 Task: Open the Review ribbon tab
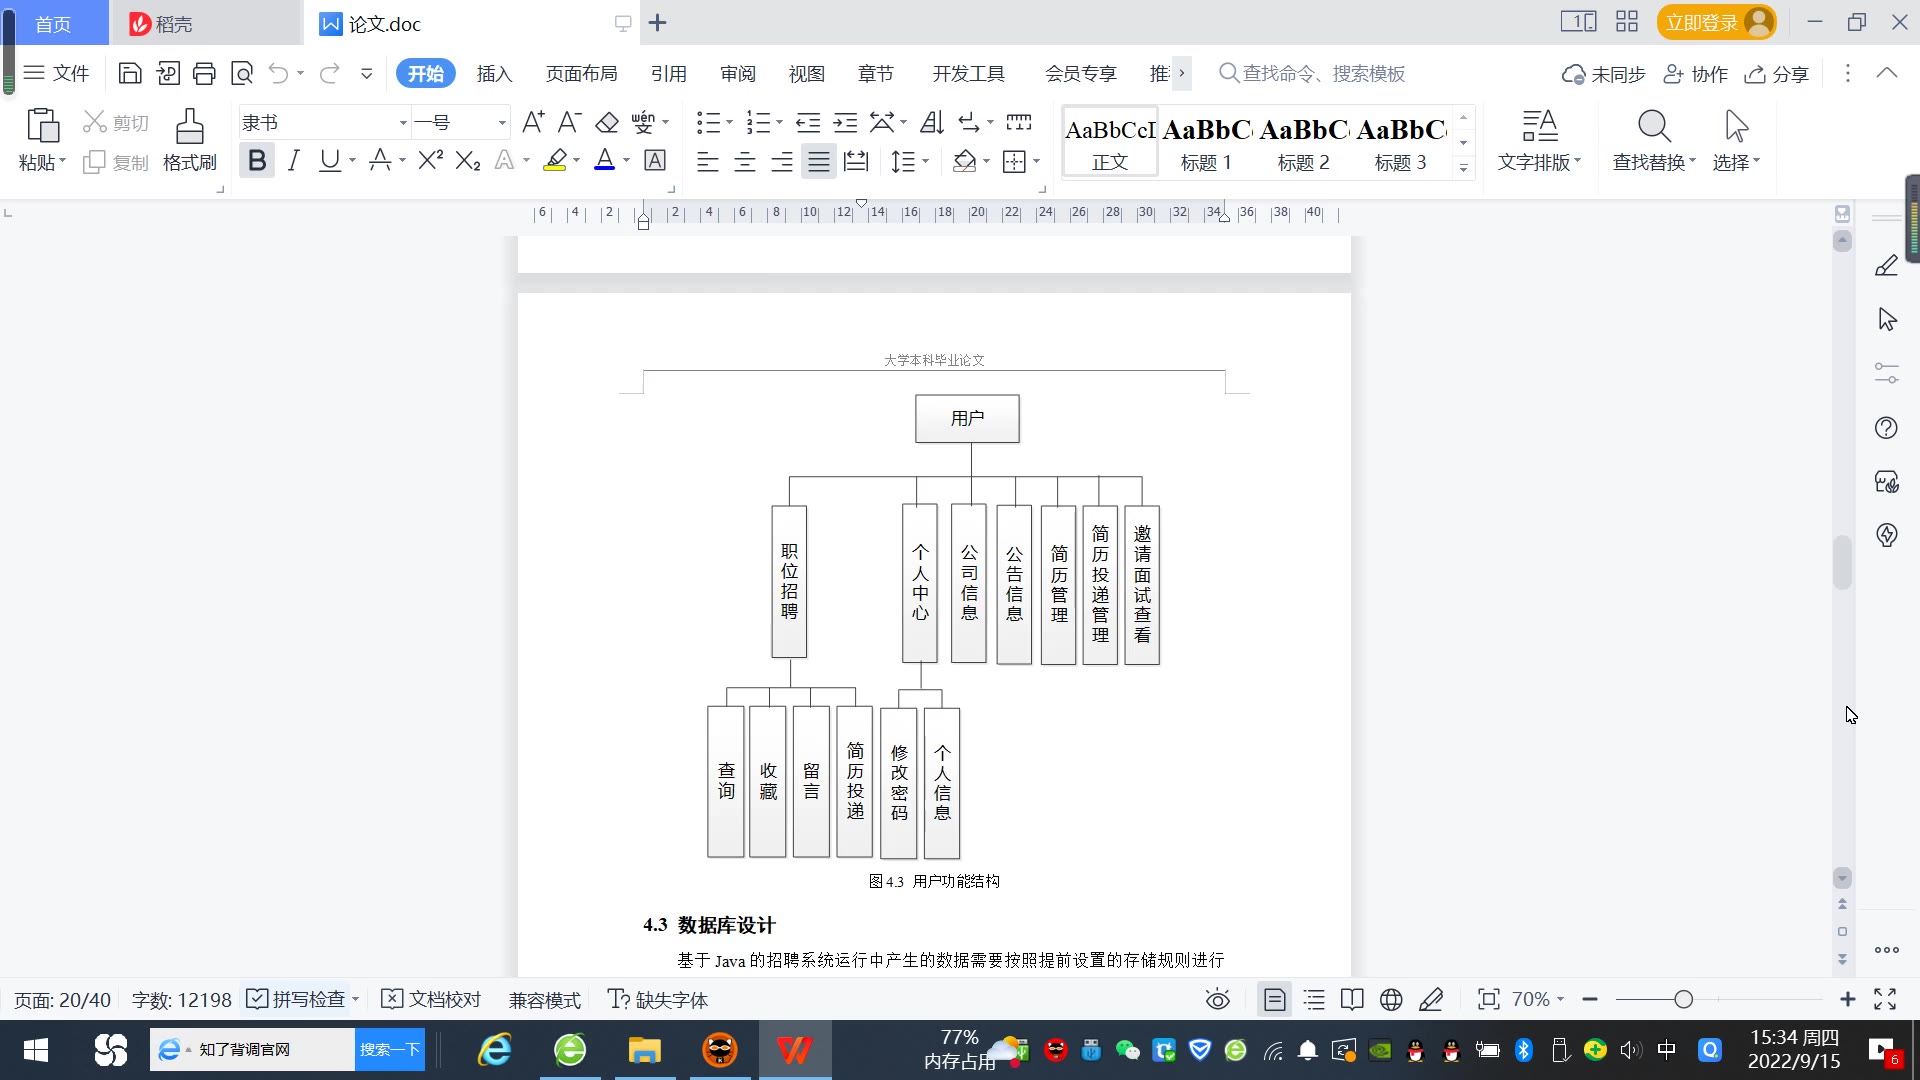pos(738,73)
